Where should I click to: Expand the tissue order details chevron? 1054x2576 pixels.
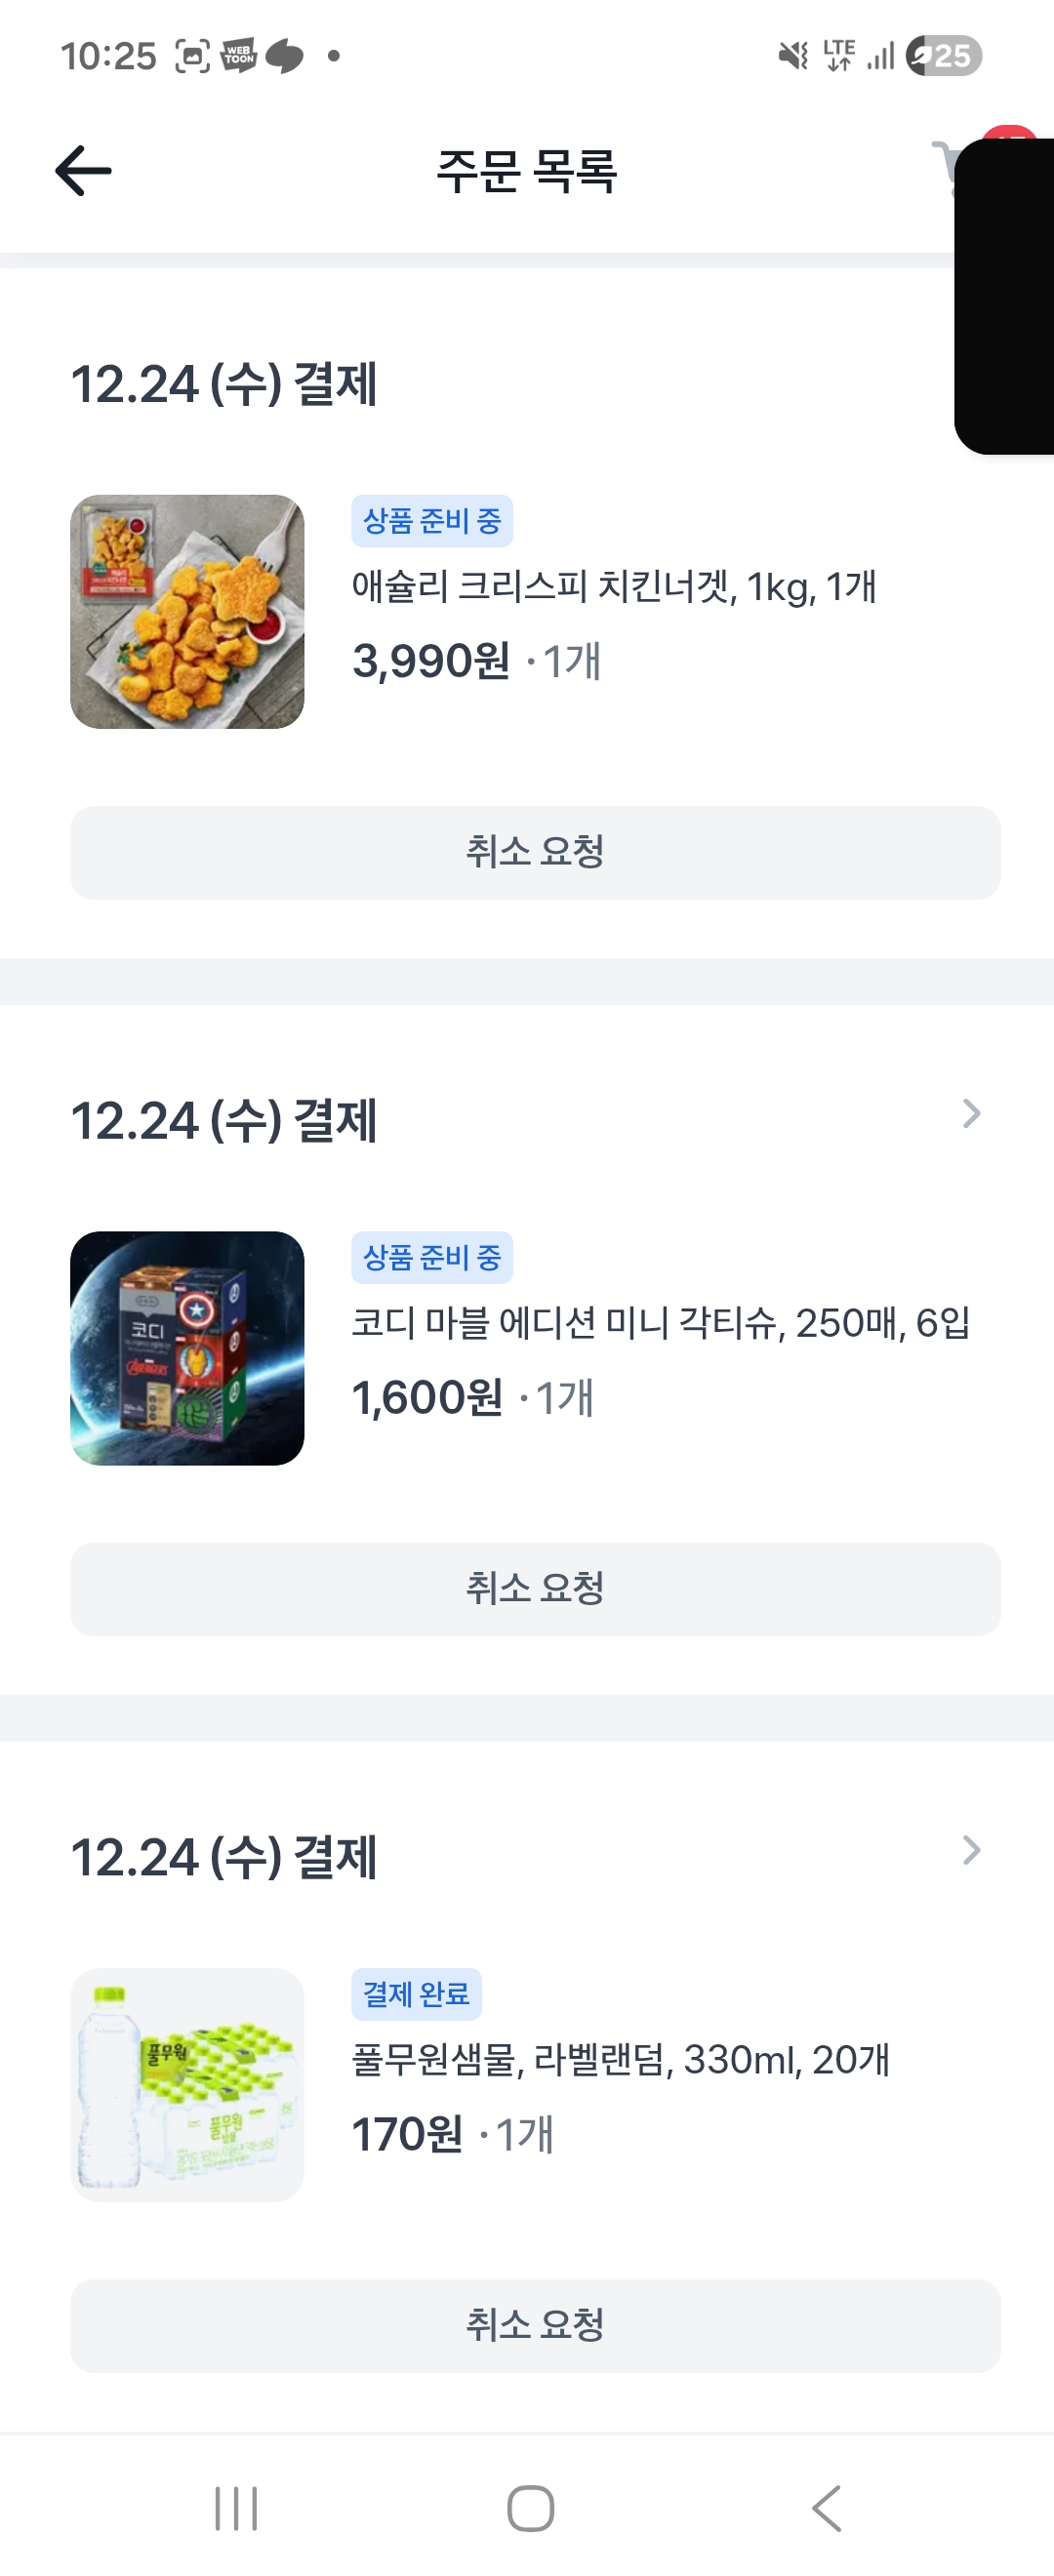[970, 1114]
